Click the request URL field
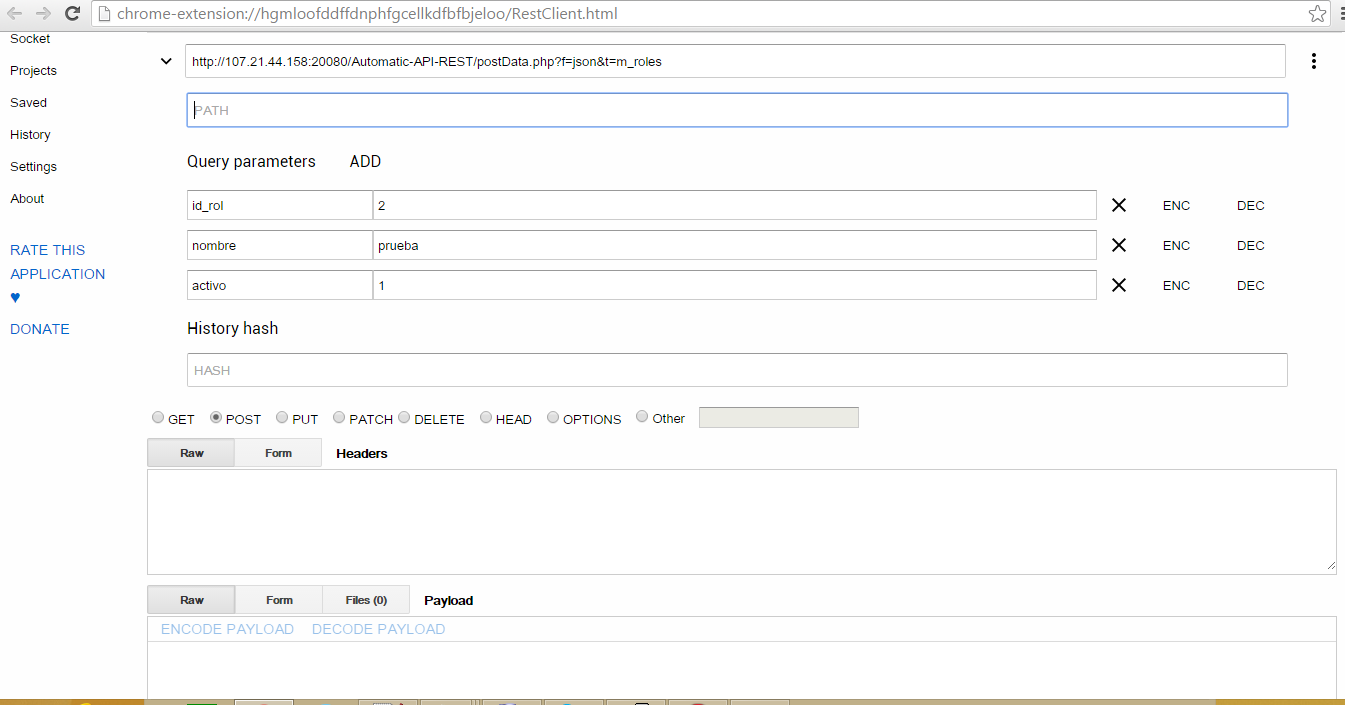1345x705 pixels. coord(736,61)
